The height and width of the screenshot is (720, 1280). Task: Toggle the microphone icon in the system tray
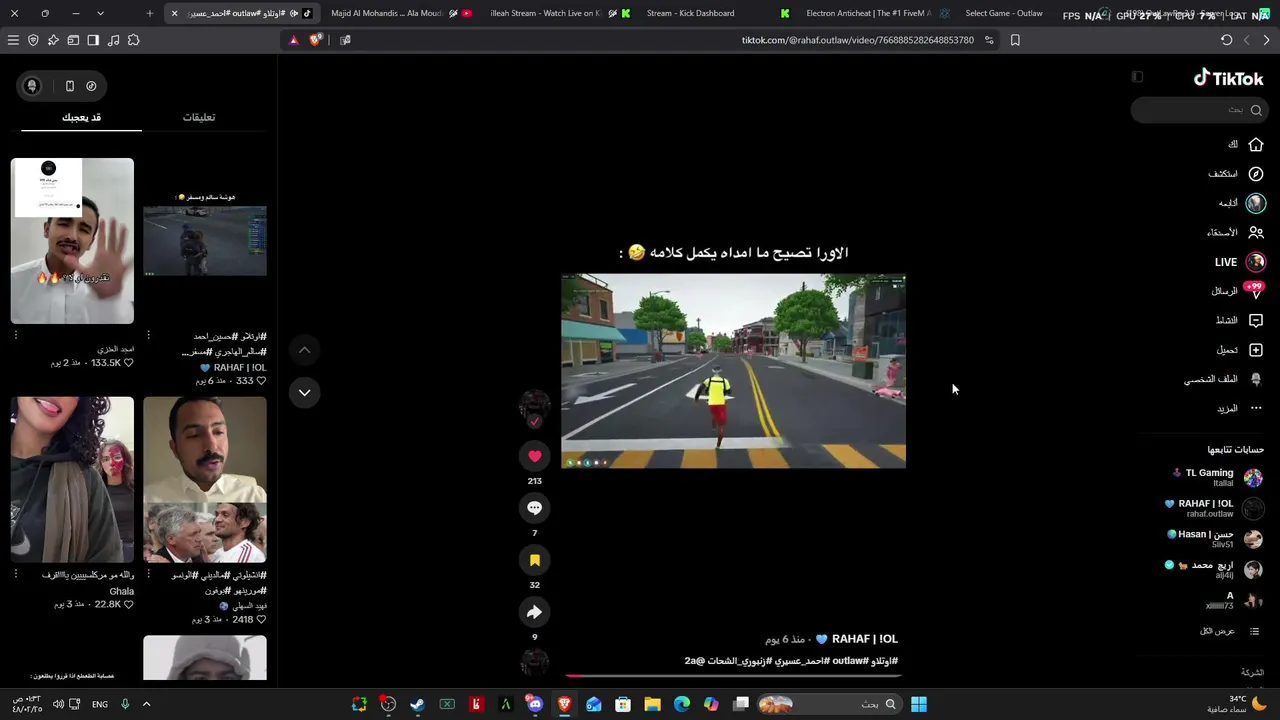[125, 704]
